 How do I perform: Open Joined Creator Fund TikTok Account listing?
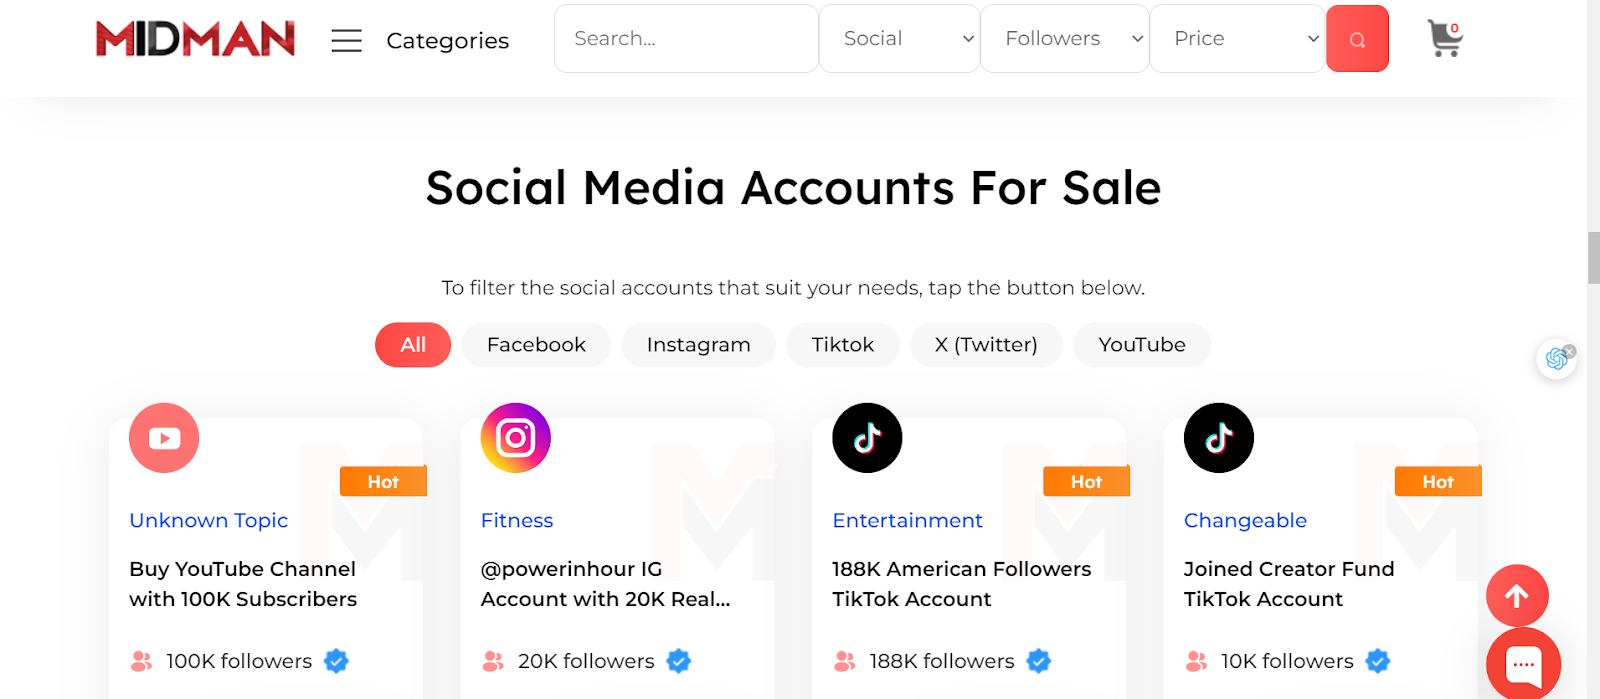1288,584
